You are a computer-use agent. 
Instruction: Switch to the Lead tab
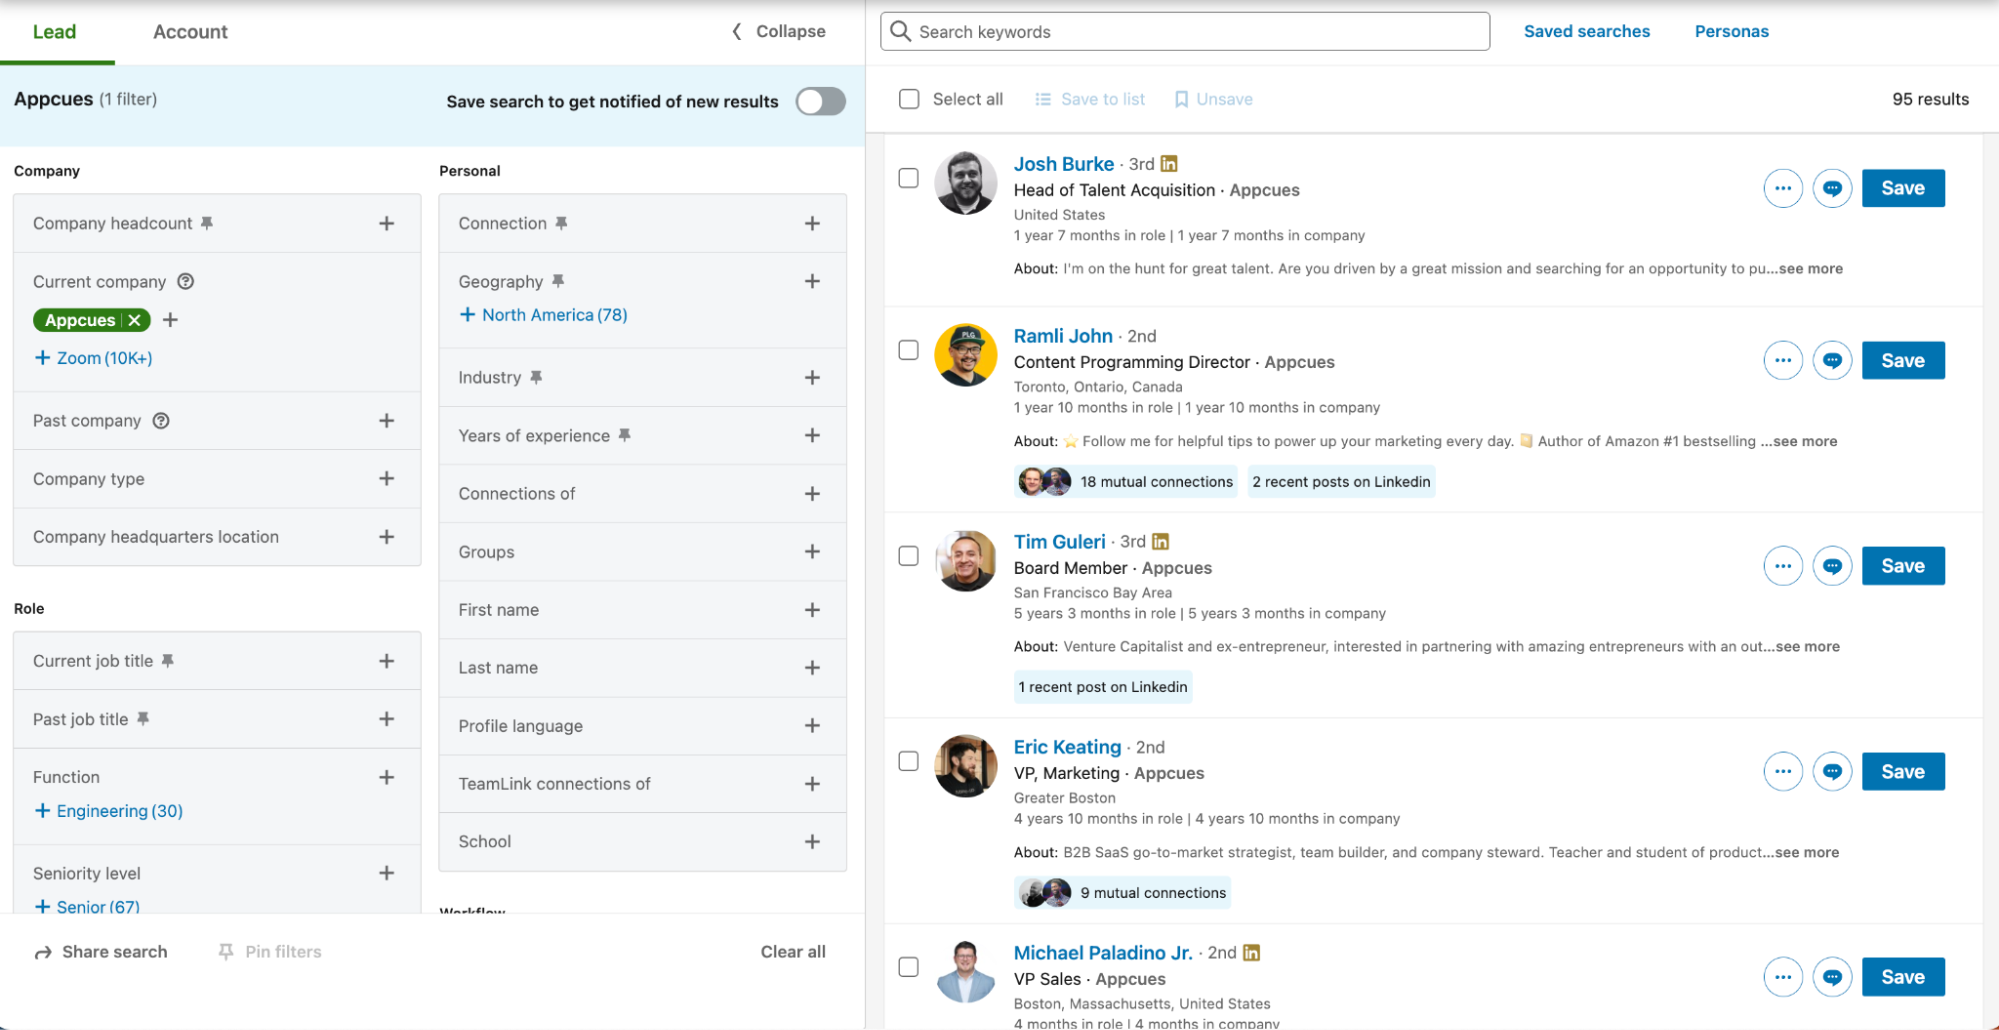pos(54,32)
